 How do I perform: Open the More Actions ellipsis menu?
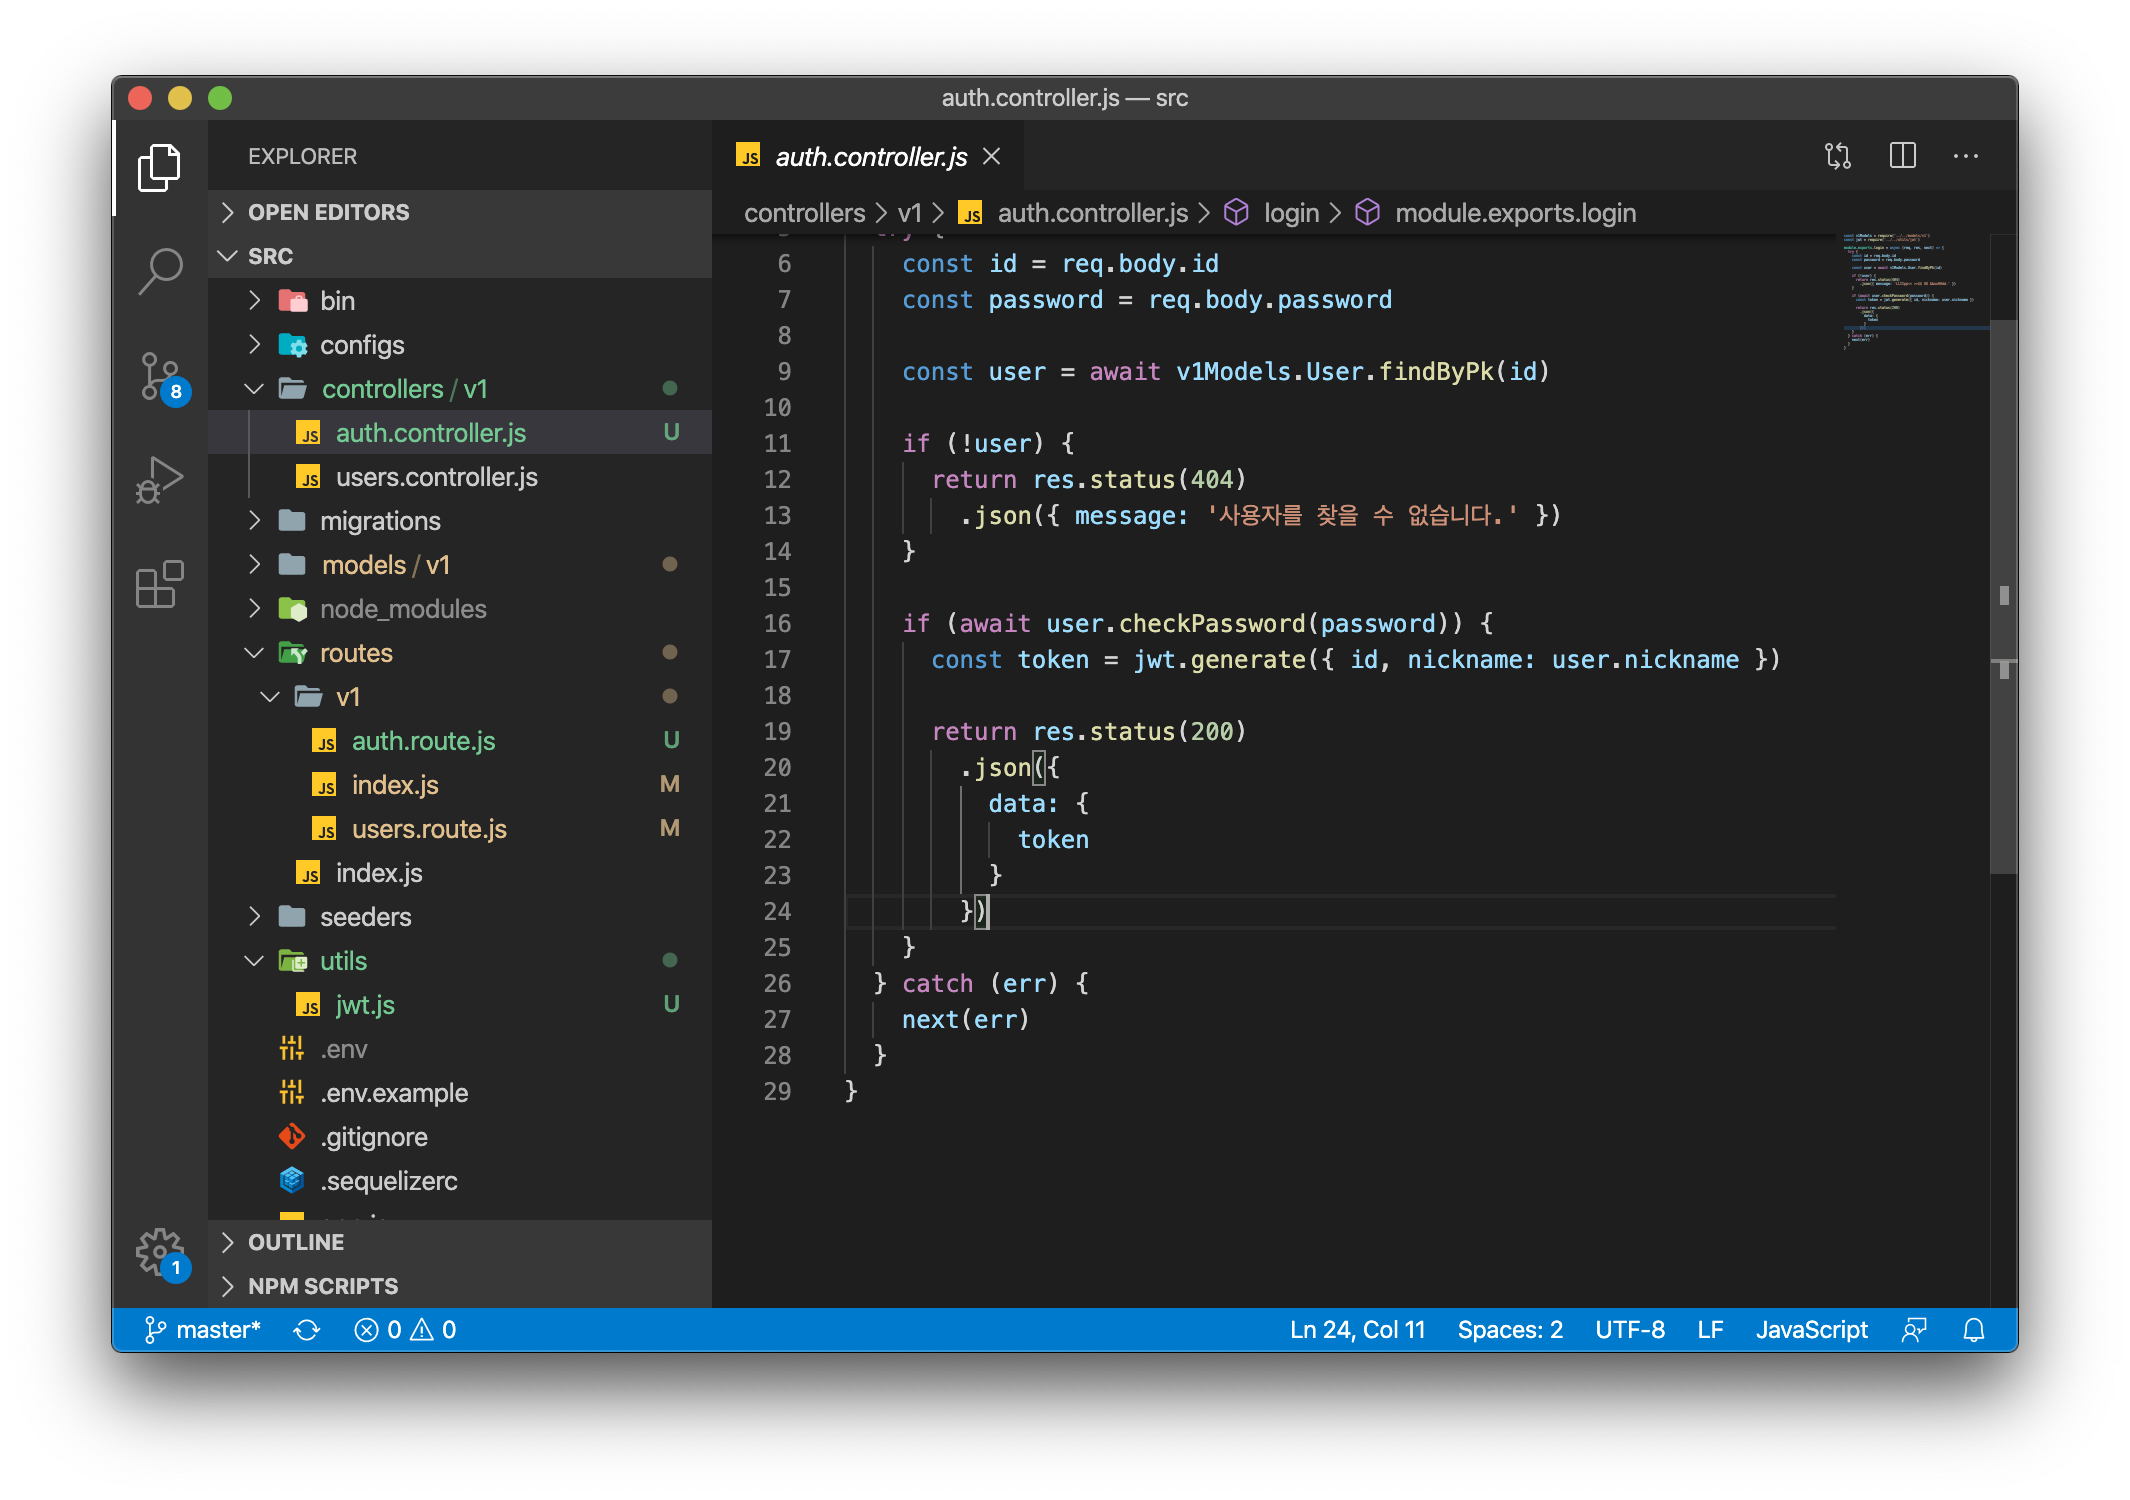pyautogui.click(x=1965, y=156)
